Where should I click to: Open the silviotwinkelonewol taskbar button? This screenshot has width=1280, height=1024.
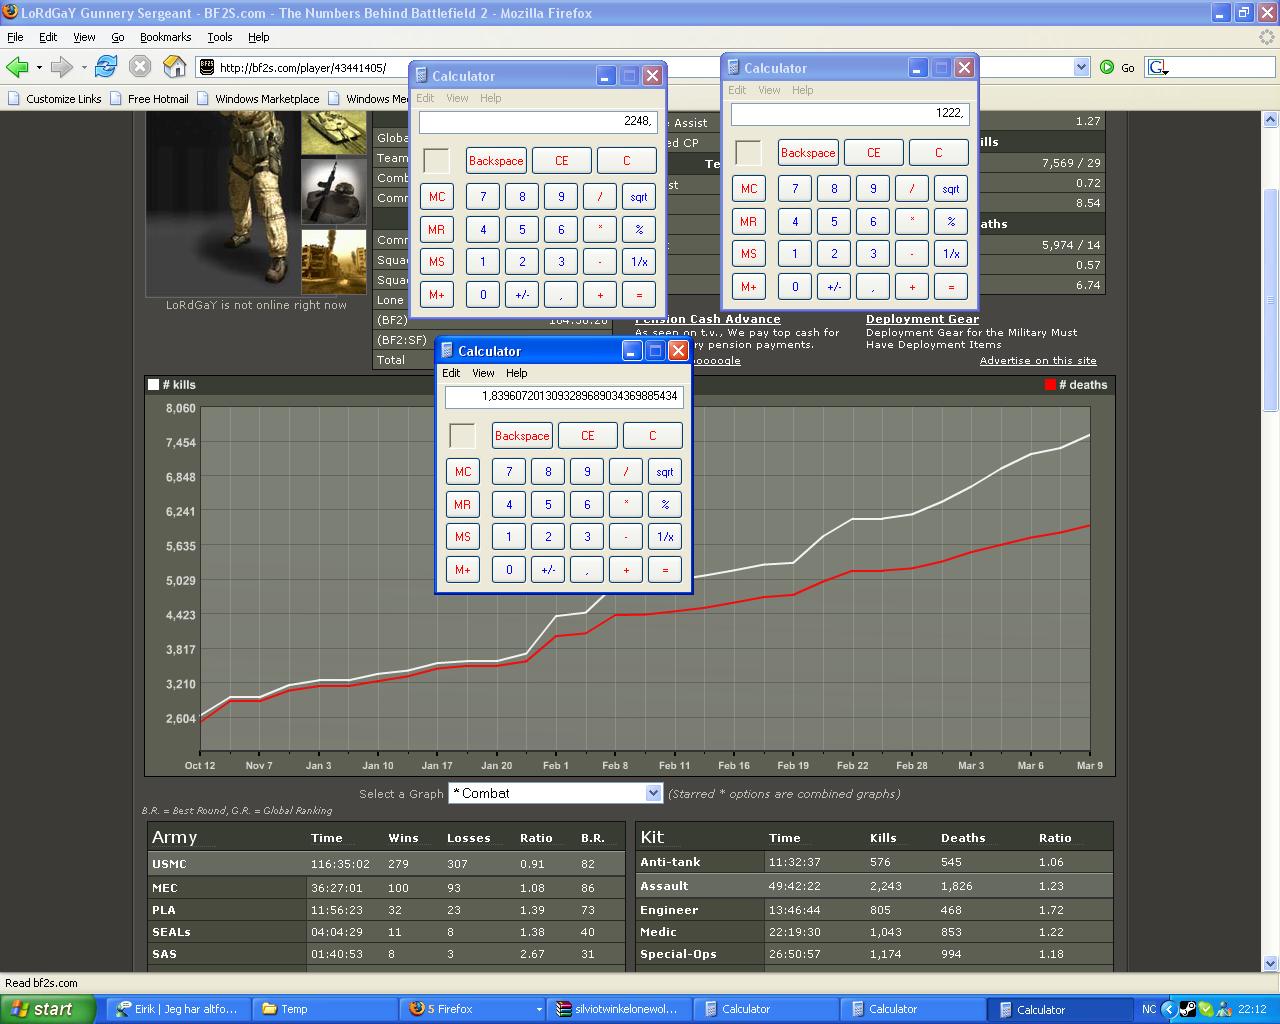(619, 1009)
